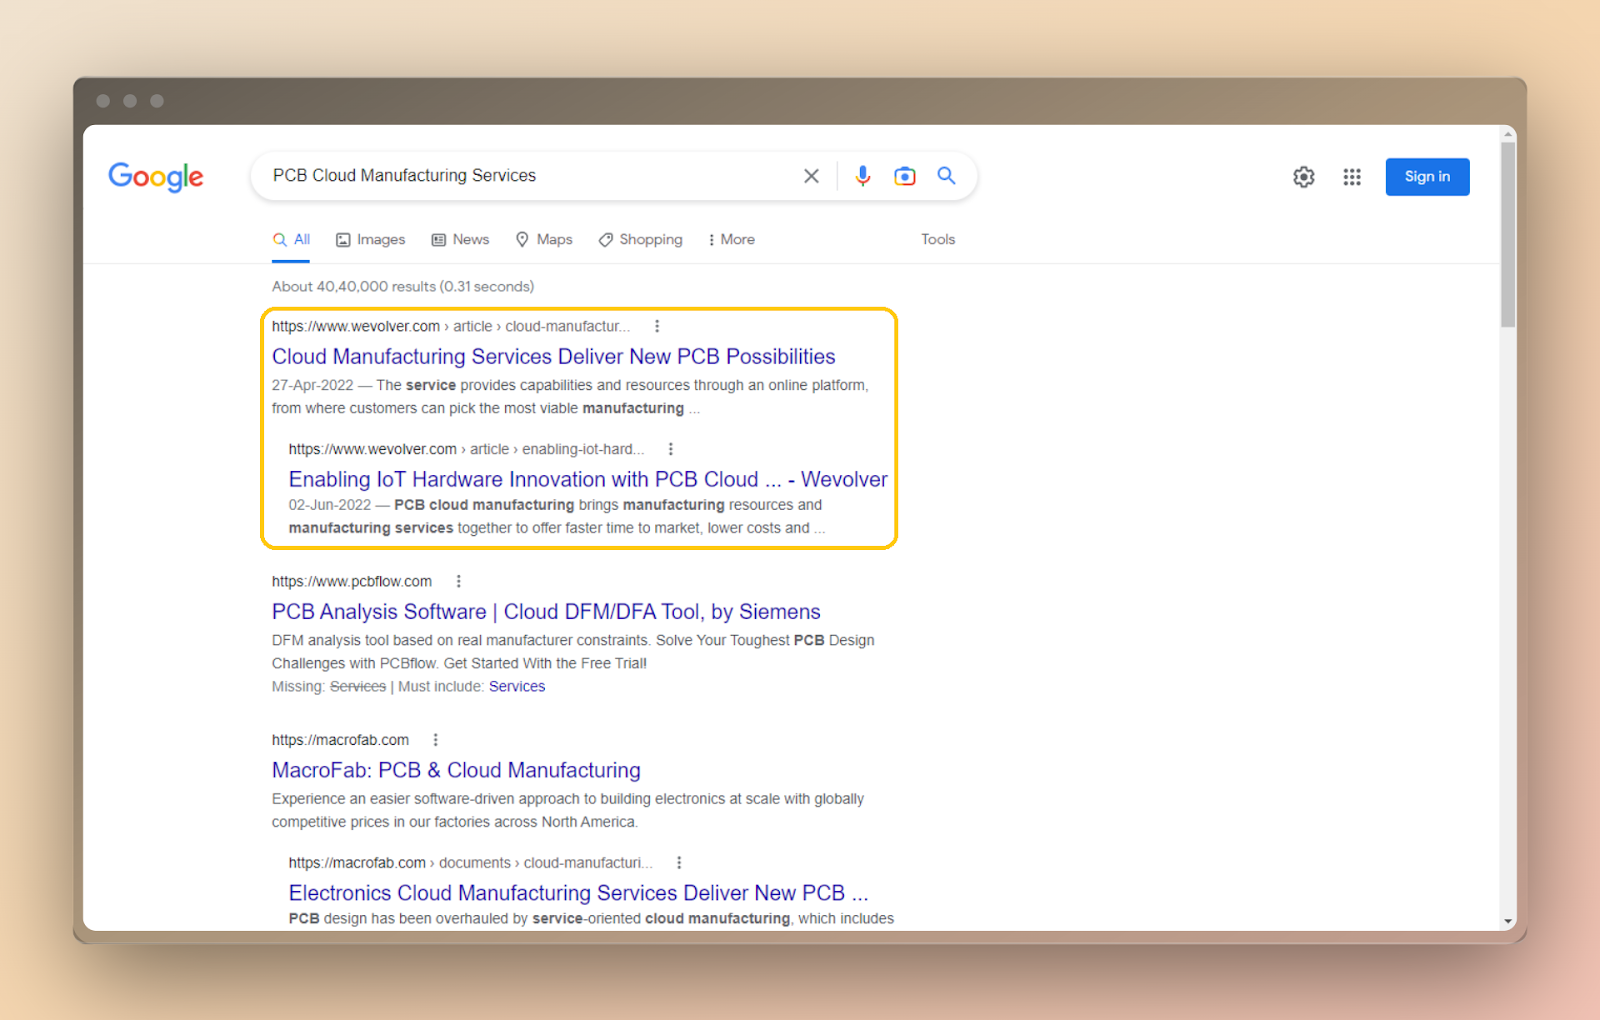The image size is (1600, 1020).
Task: Click the page vertical scrollbar thumb
Action: click(x=1508, y=235)
